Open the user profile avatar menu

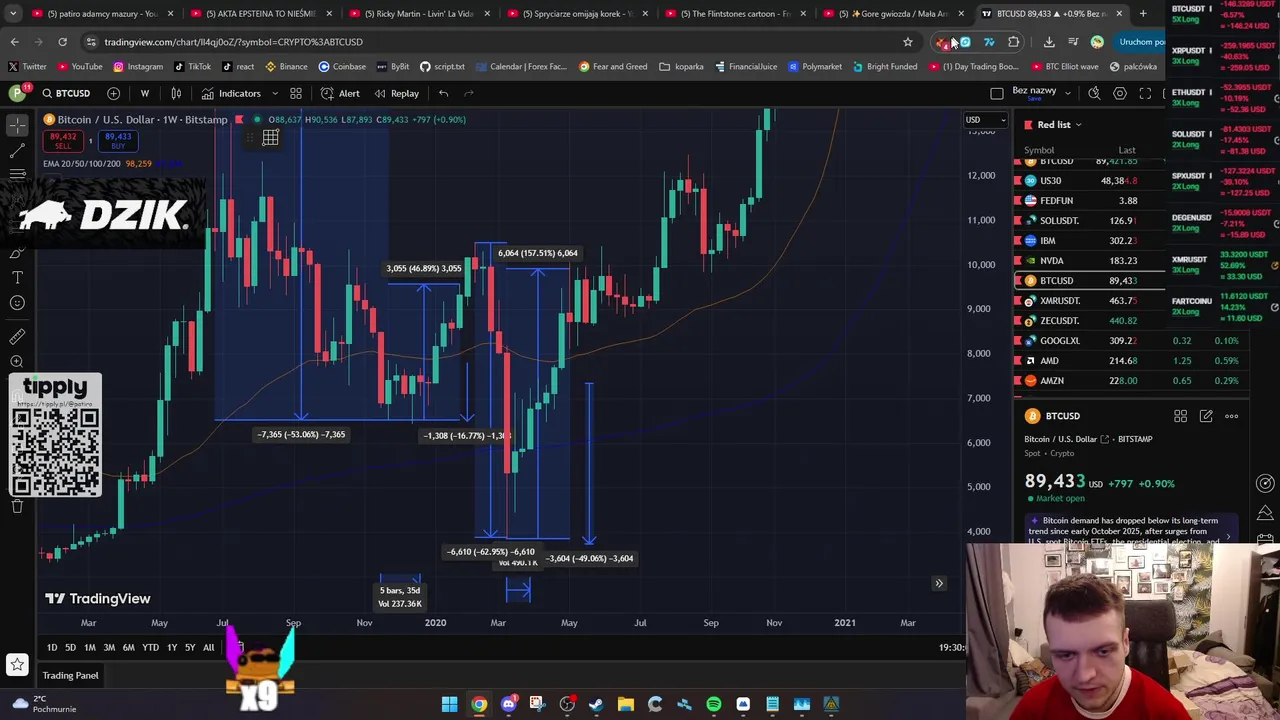17,93
